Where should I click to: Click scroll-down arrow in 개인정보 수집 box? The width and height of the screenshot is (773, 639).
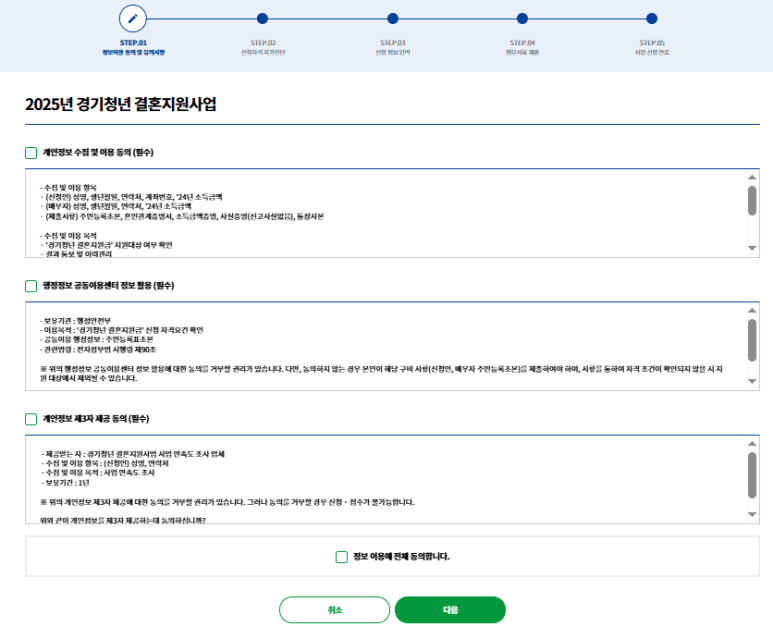752,248
